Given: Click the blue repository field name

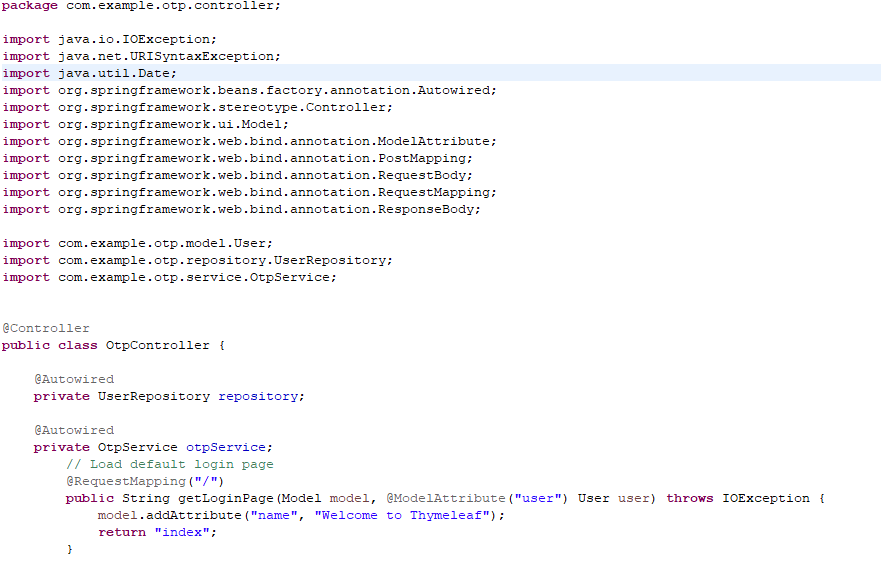Looking at the screenshot, I should (x=258, y=396).
